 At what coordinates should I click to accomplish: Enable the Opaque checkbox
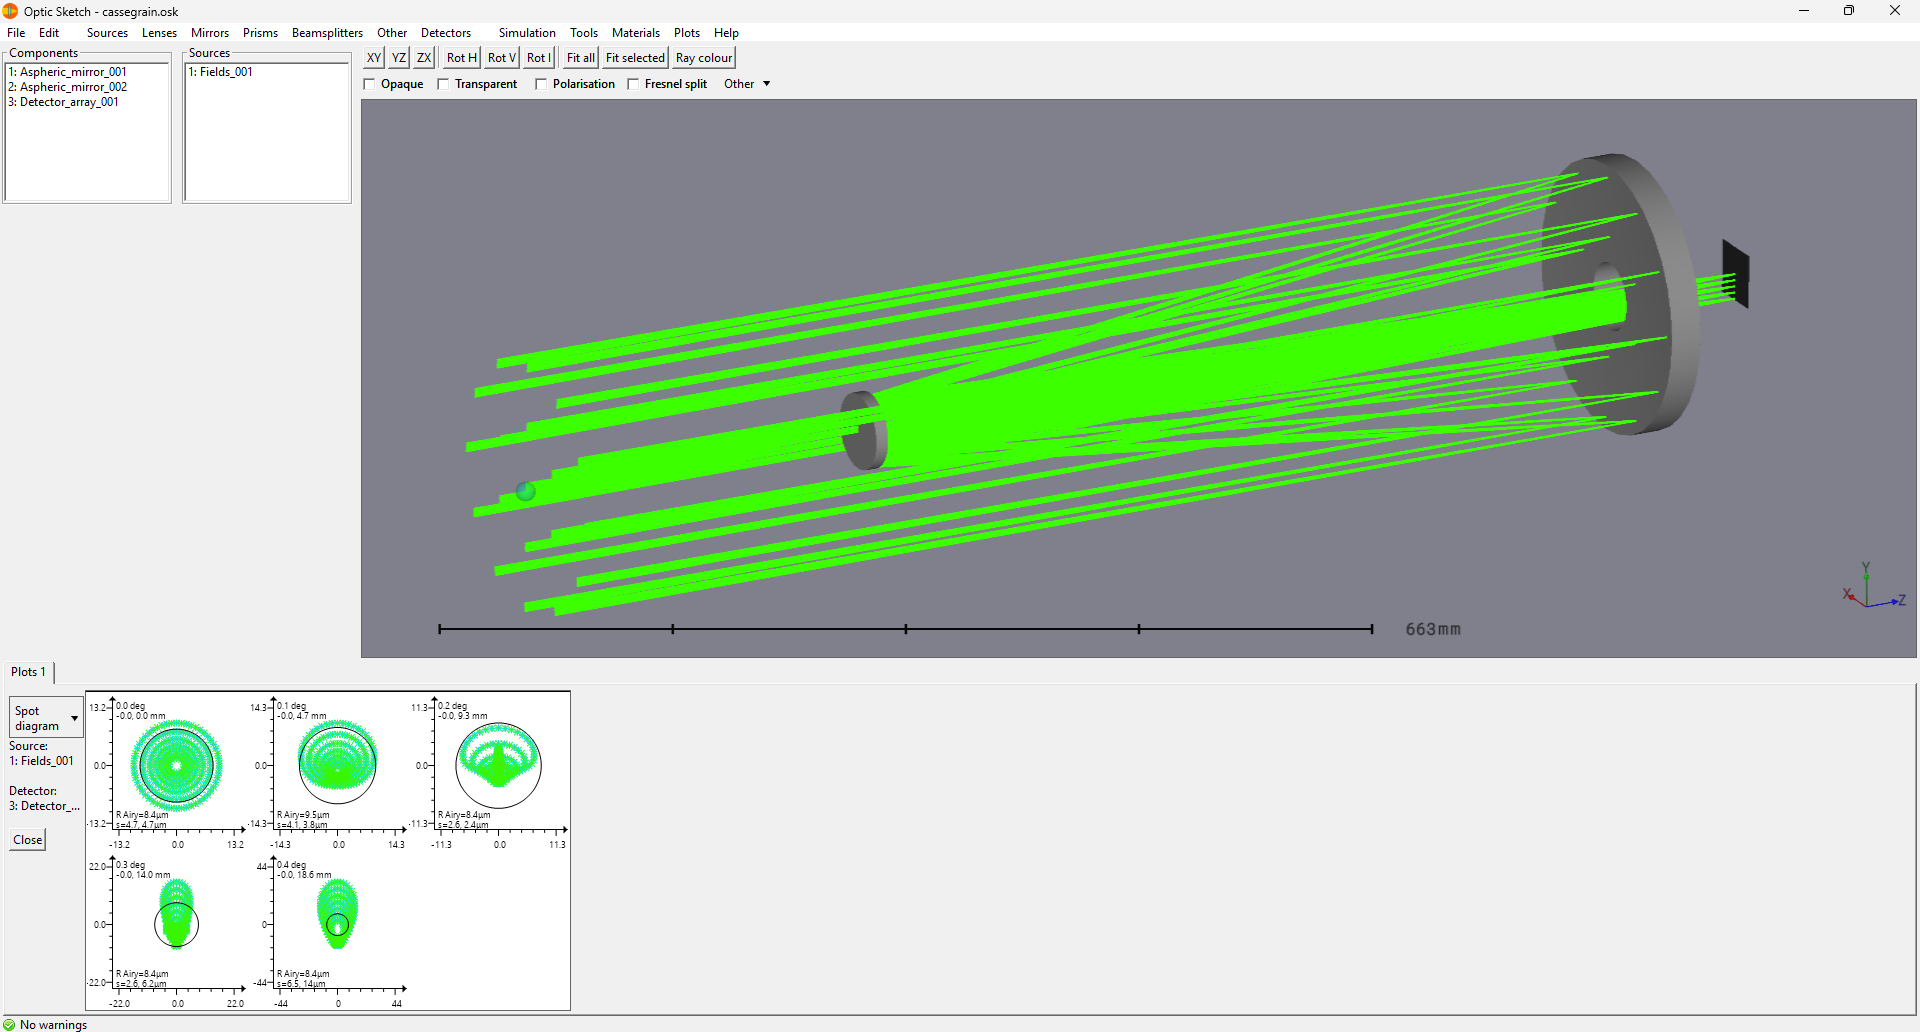[x=394, y=84]
